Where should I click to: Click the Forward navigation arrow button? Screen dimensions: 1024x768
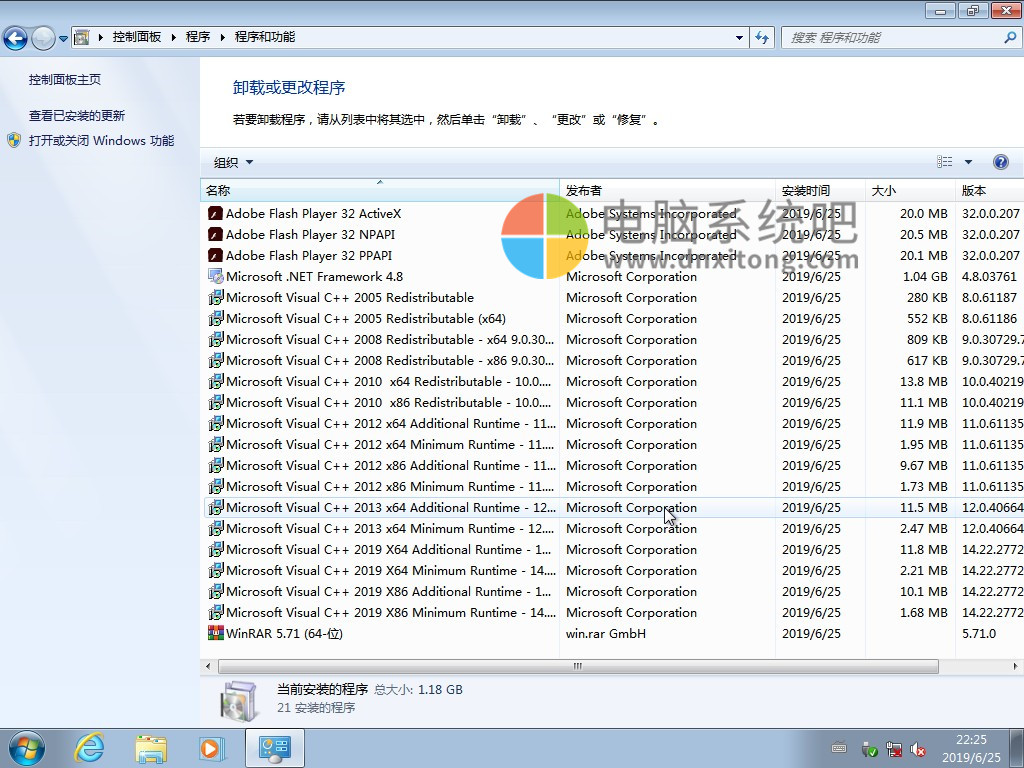pos(43,38)
